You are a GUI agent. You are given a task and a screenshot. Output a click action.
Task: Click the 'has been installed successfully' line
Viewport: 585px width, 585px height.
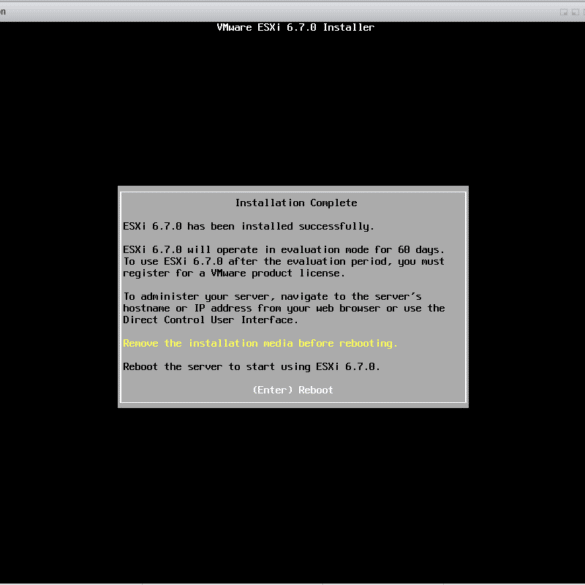coord(248,226)
